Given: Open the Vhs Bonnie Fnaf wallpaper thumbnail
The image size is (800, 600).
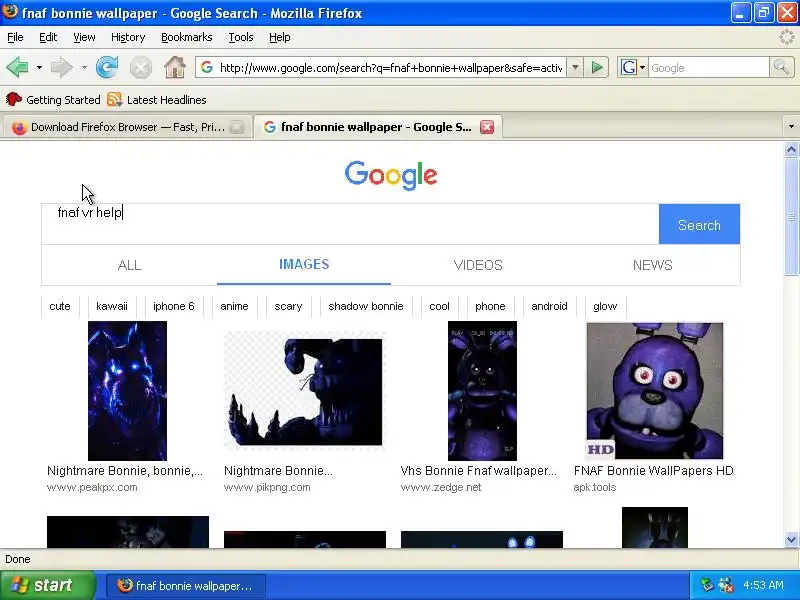Looking at the screenshot, I should [x=482, y=391].
